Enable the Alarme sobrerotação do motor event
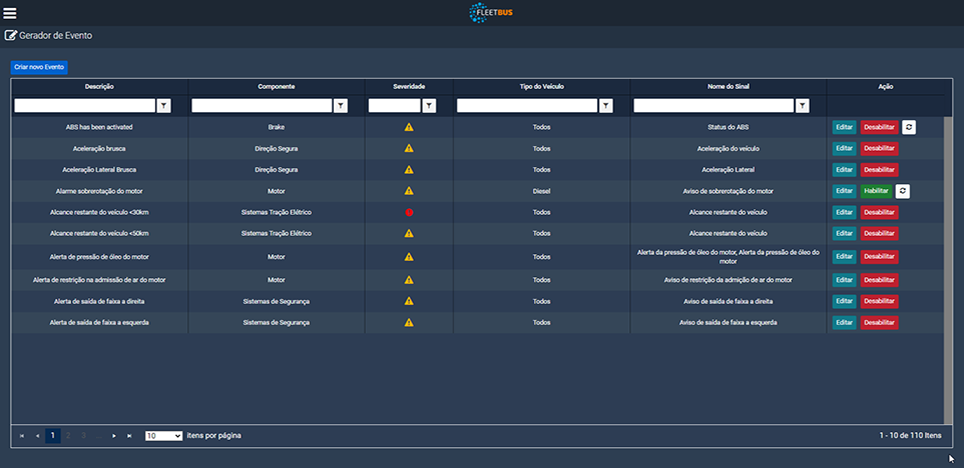The image size is (964, 468). click(x=875, y=191)
